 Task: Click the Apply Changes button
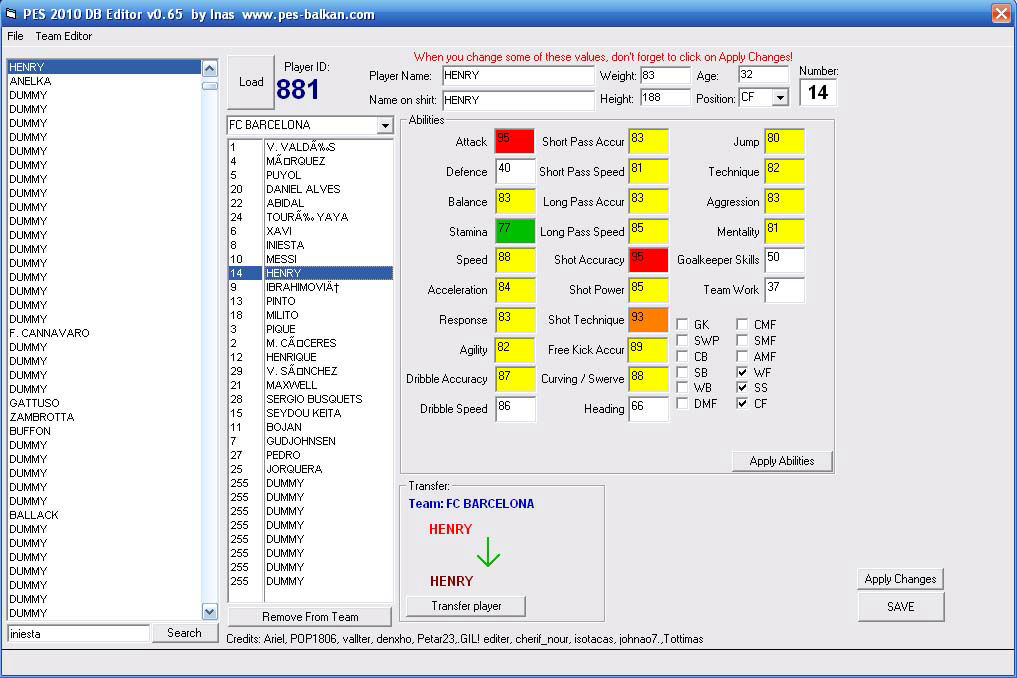(x=900, y=579)
